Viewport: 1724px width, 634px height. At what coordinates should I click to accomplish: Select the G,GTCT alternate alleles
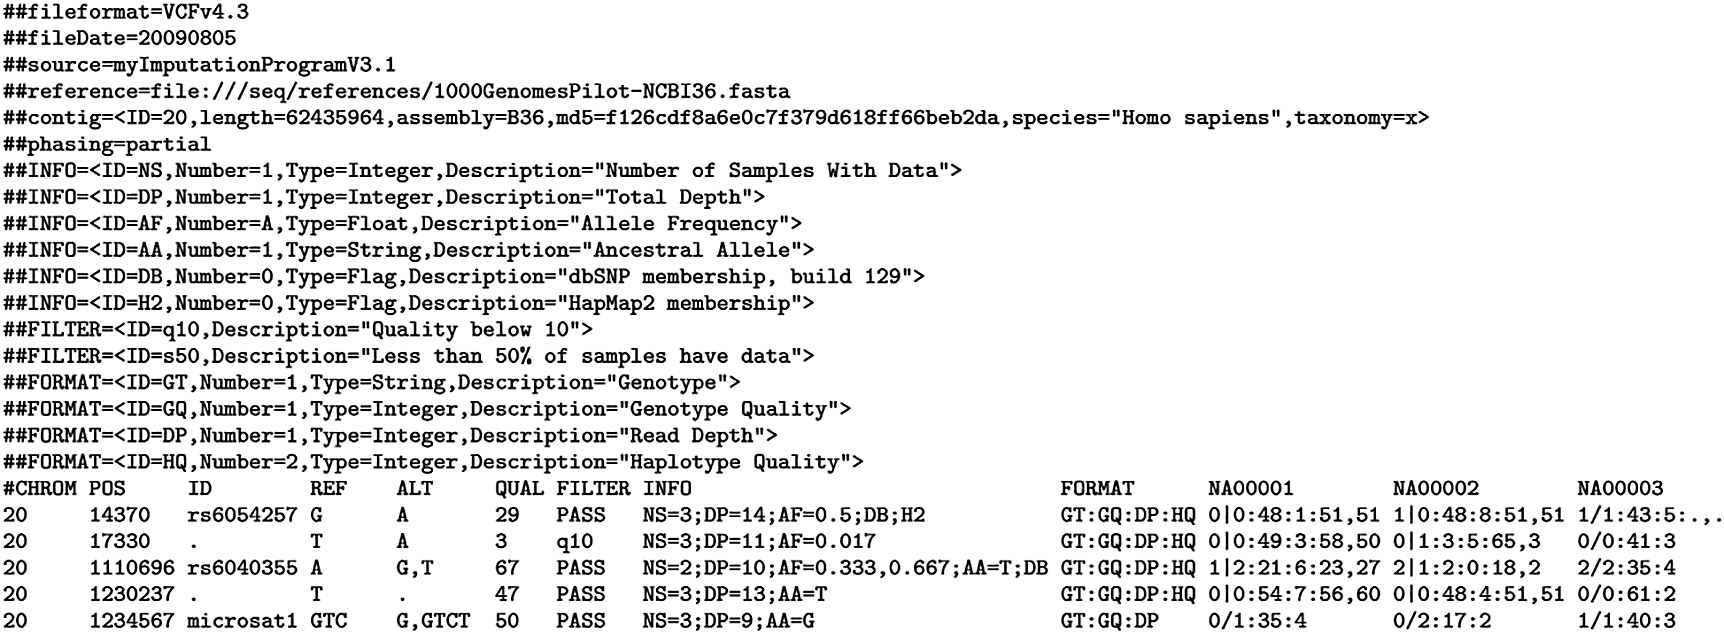click(433, 621)
